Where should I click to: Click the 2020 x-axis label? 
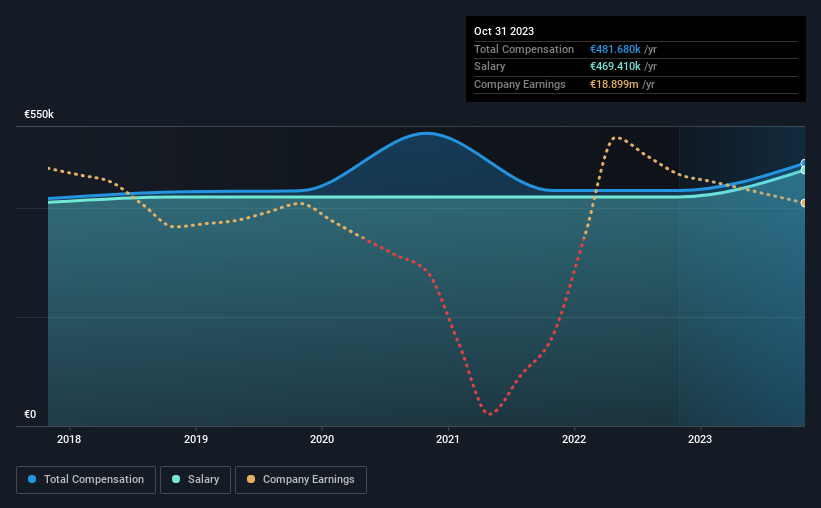pos(322,439)
